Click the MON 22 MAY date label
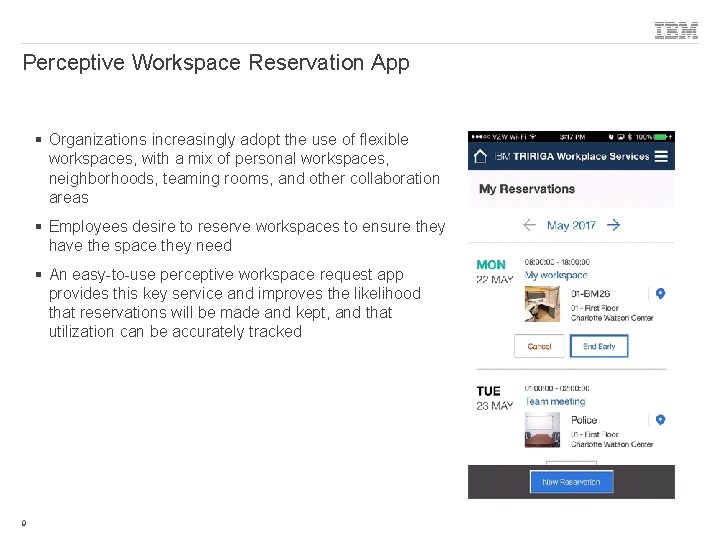The height and width of the screenshot is (540, 720). 495,272
